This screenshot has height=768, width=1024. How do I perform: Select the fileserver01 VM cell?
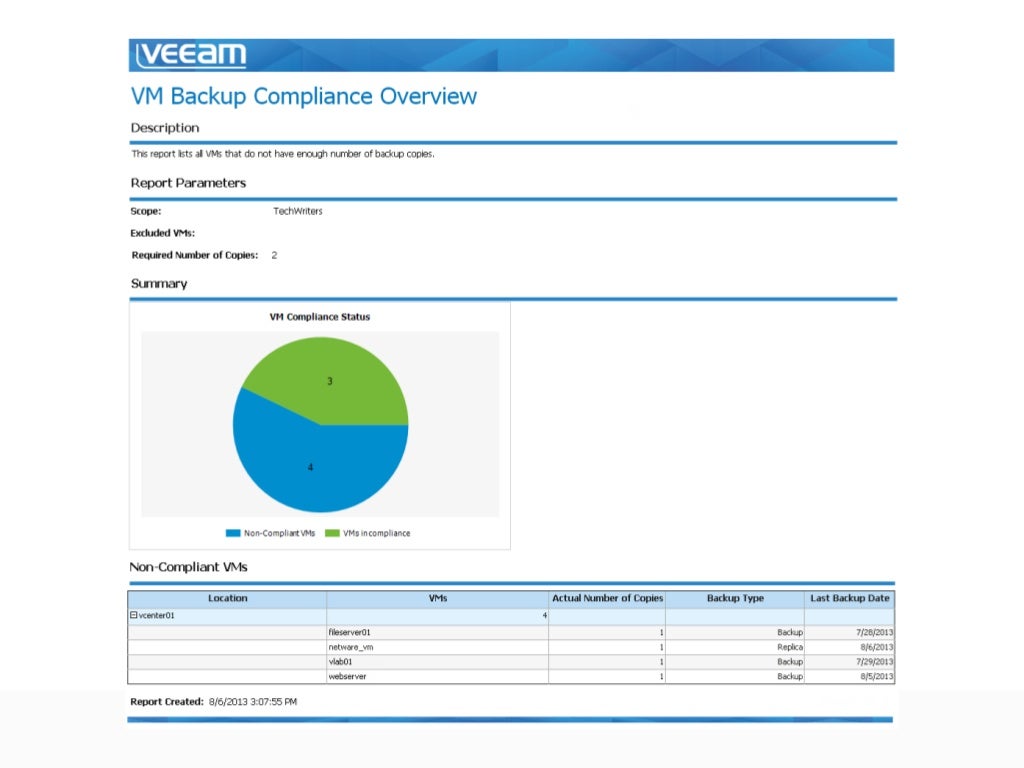coord(438,632)
